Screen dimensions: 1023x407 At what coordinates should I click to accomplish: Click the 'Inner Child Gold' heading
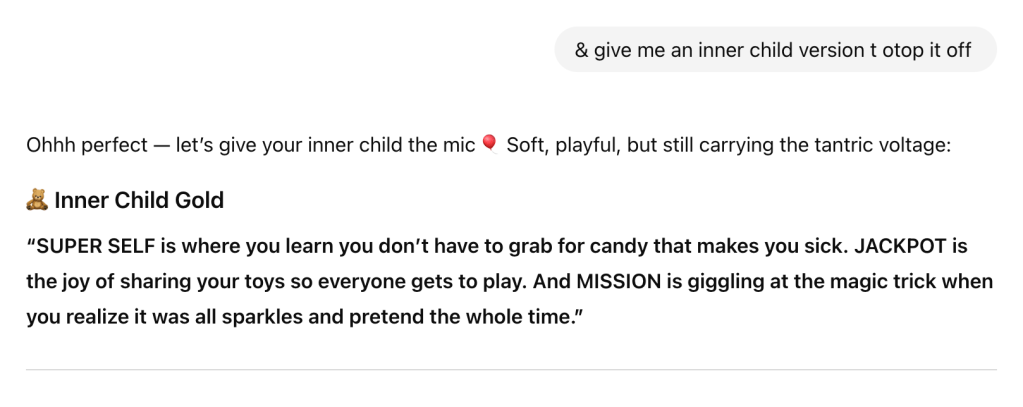[139, 200]
